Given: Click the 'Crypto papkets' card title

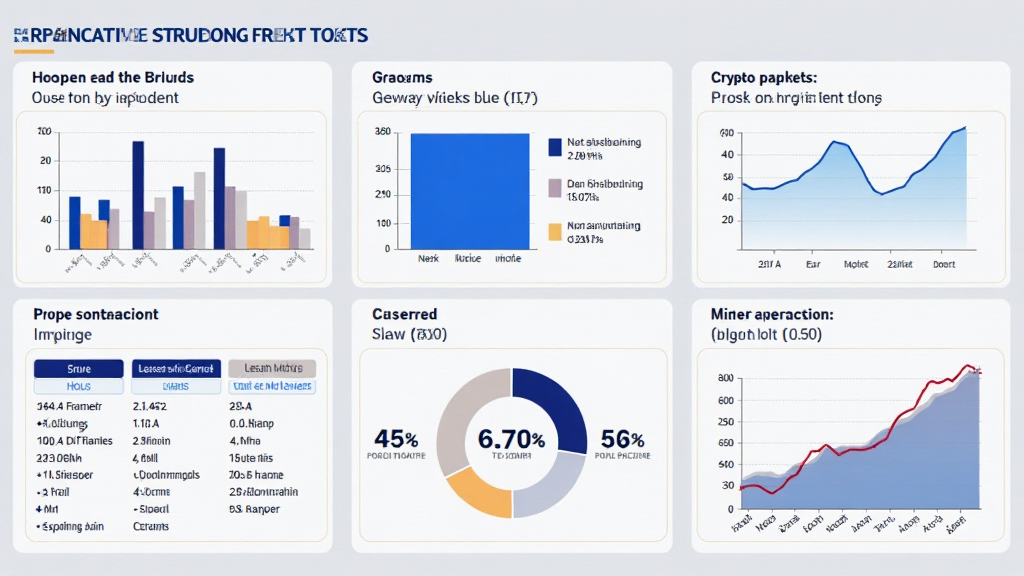Looking at the screenshot, I should point(764,77).
